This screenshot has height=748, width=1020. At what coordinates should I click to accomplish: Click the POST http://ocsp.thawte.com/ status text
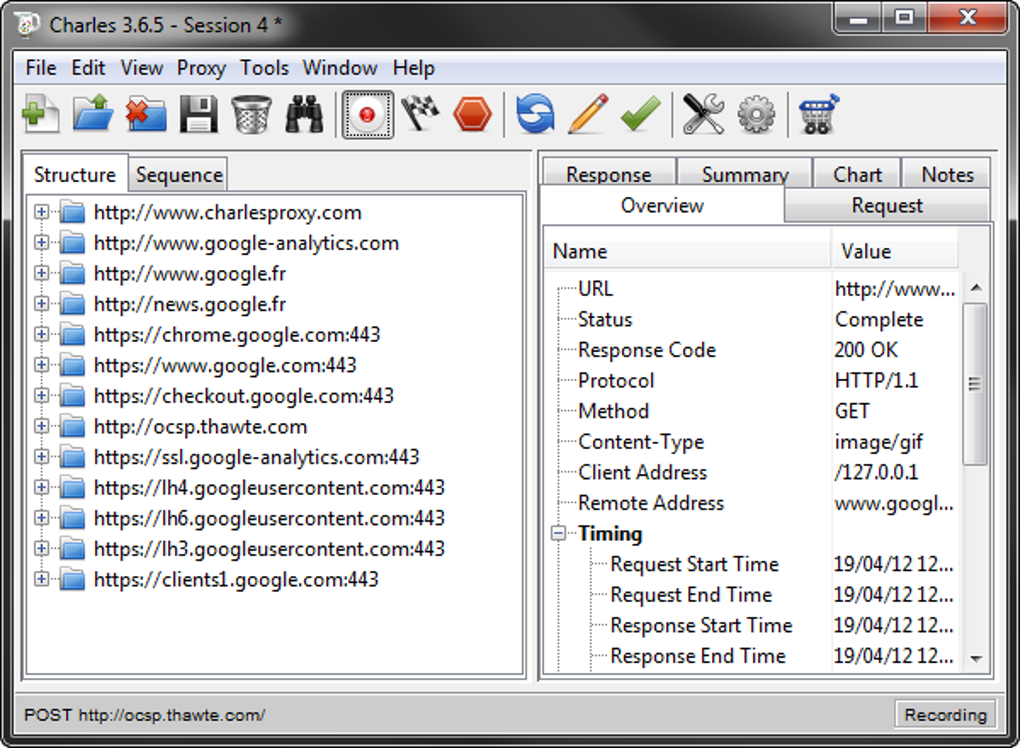(144, 715)
